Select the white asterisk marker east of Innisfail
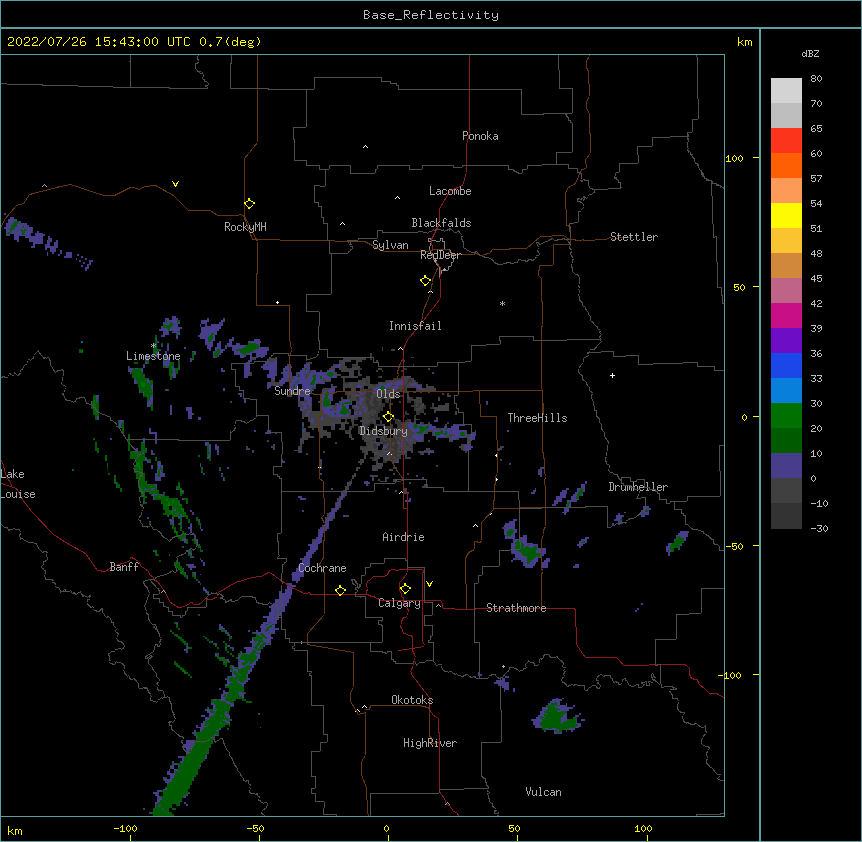 [502, 303]
